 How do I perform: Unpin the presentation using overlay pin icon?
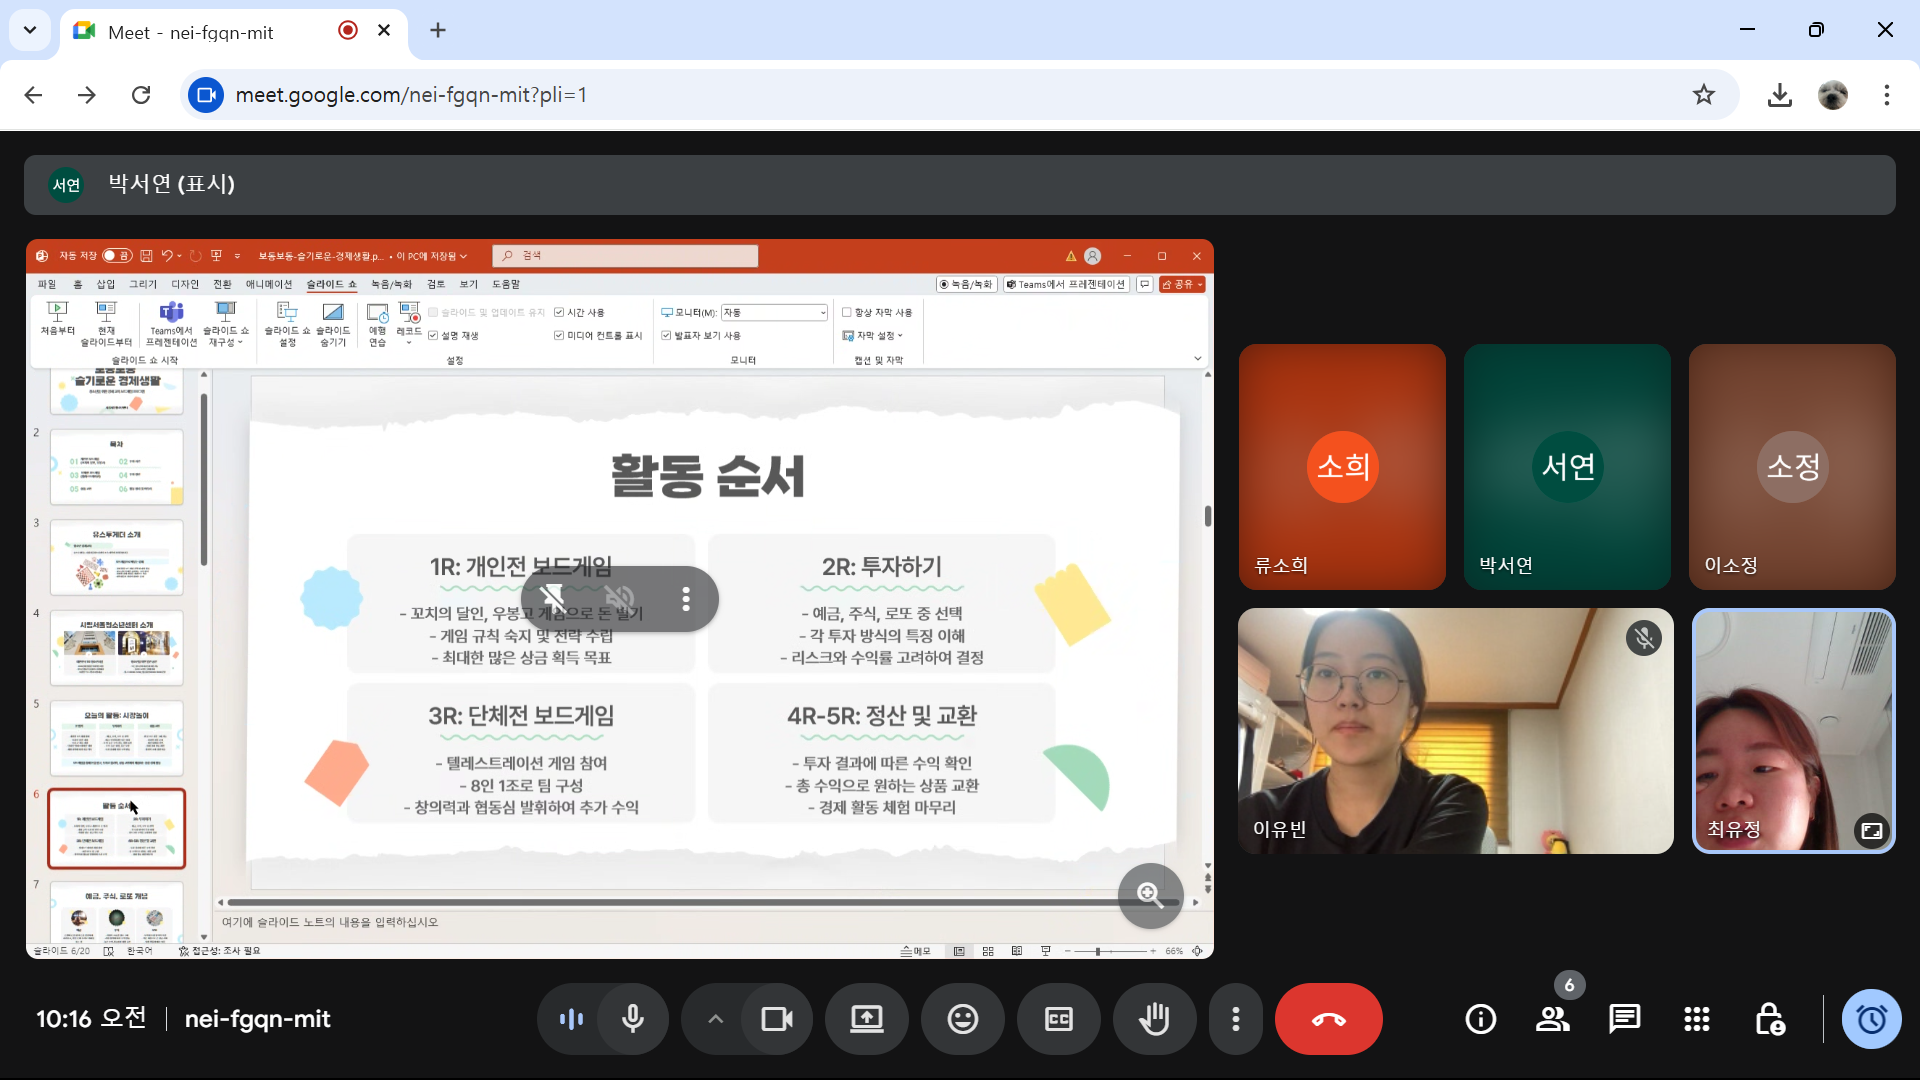(552, 599)
